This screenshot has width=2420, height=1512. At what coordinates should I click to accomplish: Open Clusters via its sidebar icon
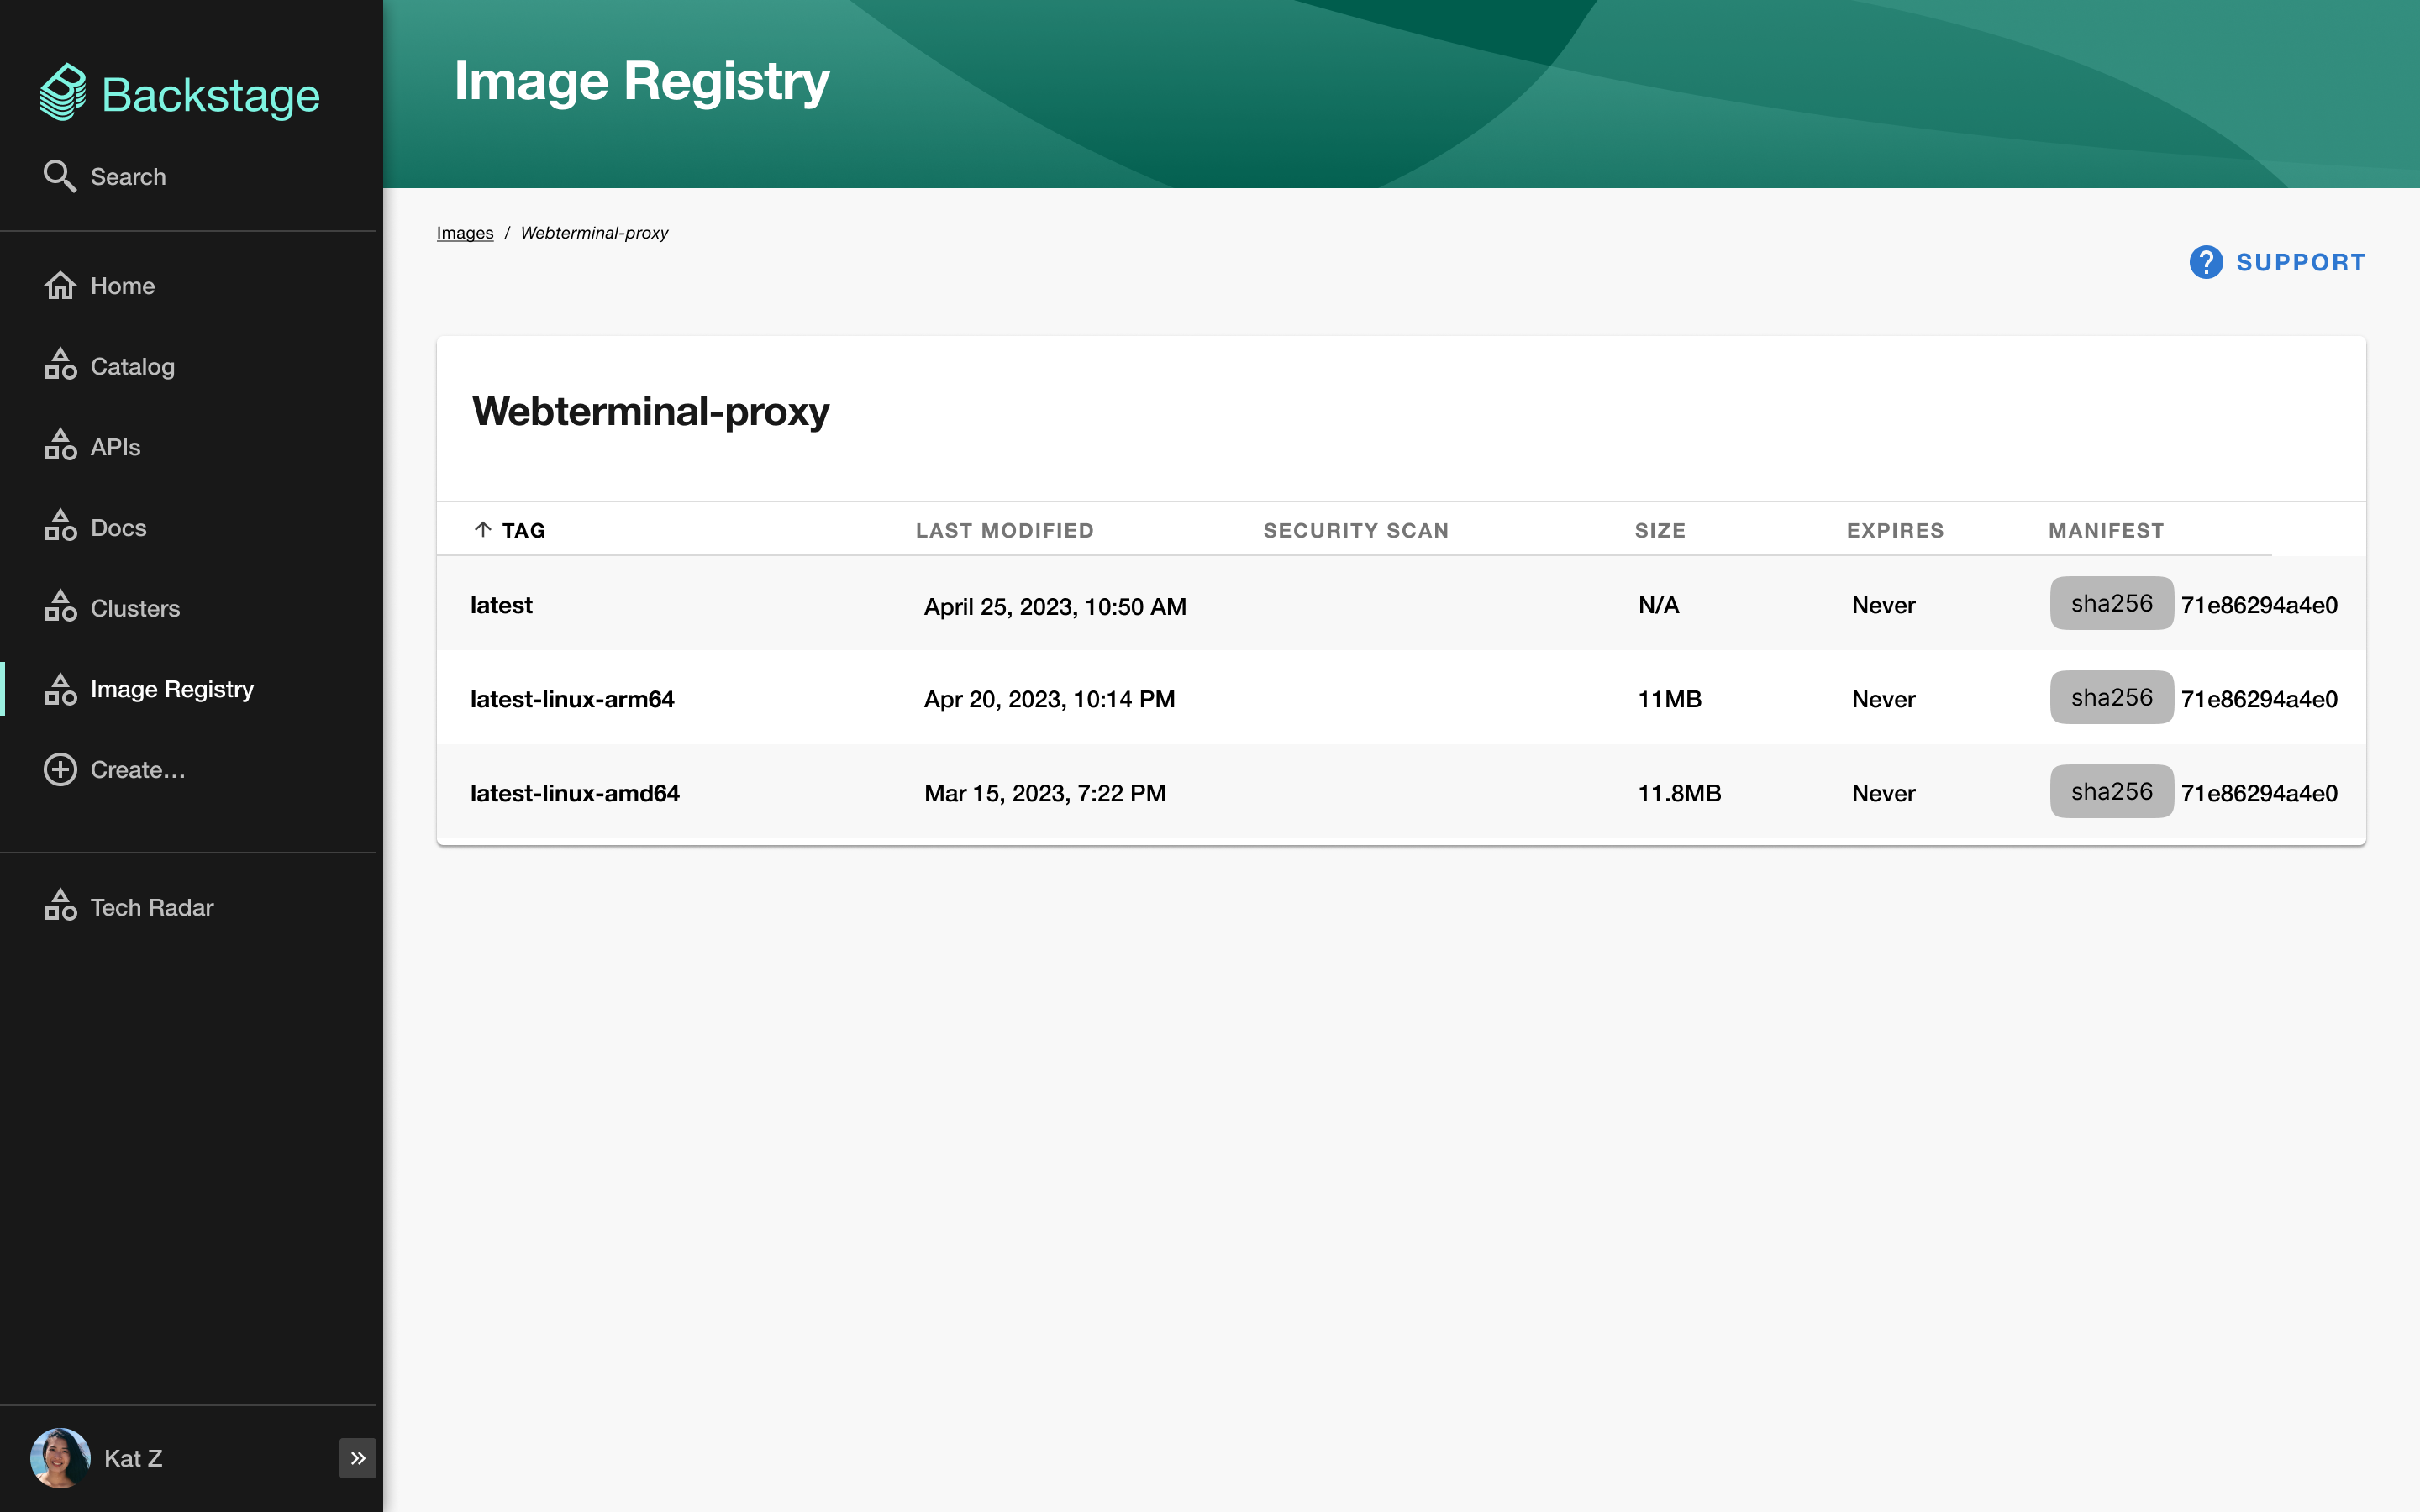click(60, 607)
